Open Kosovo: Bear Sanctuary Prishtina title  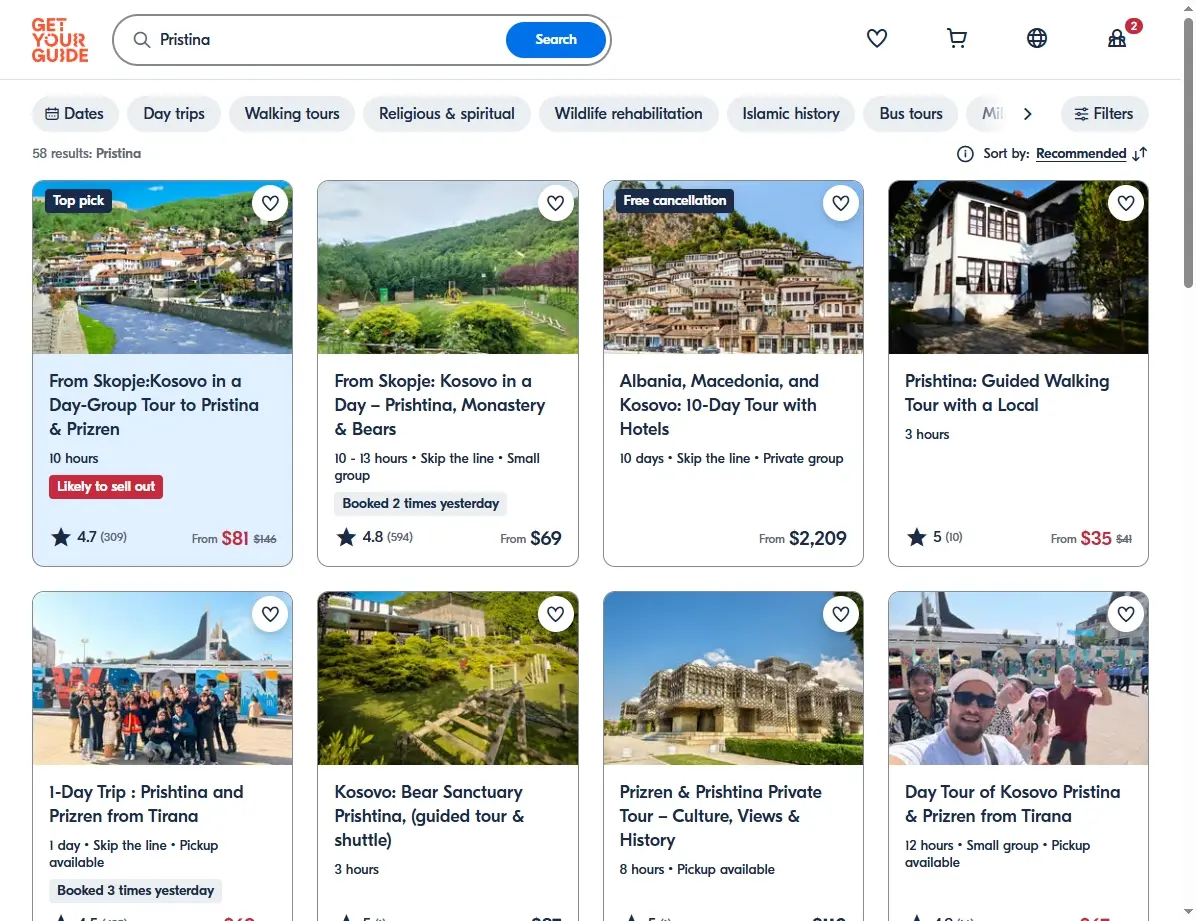pos(429,816)
